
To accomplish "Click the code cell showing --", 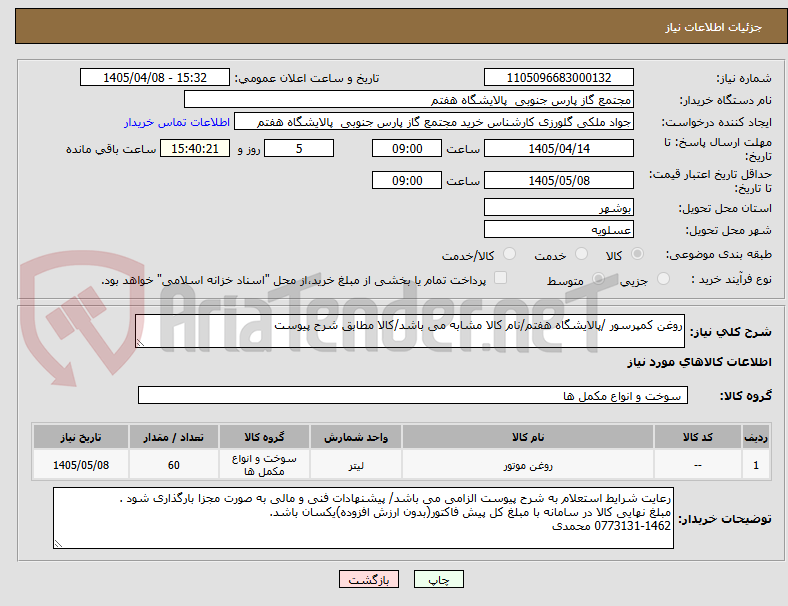I will click(x=698, y=465).
